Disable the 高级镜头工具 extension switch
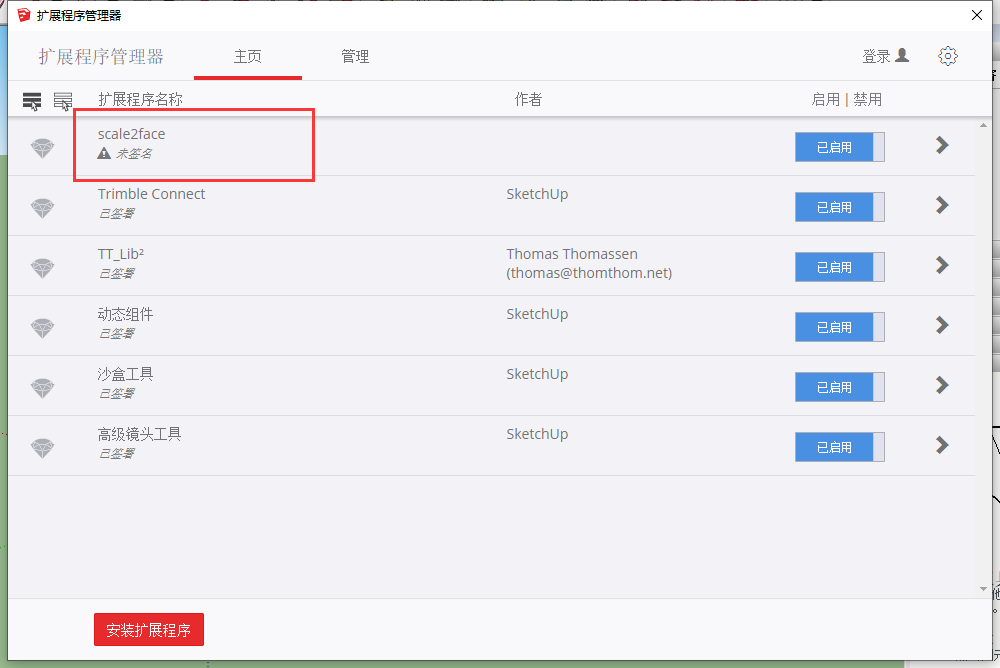Image resolution: width=1000 pixels, height=668 pixels. point(839,447)
